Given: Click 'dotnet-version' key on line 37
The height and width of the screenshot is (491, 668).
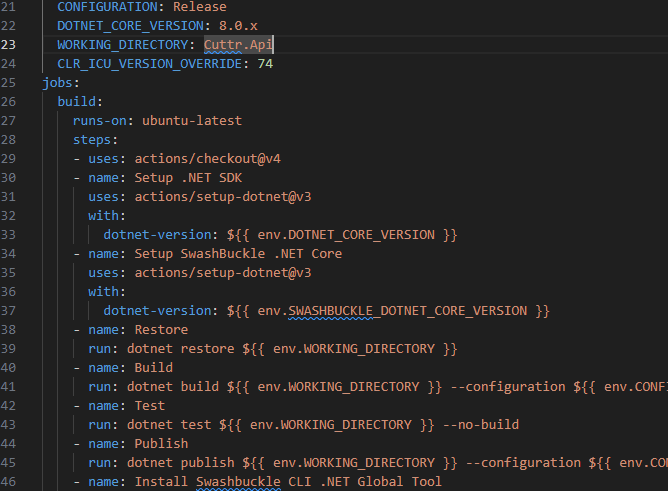Looking at the screenshot, I should (x=157, y=311).
